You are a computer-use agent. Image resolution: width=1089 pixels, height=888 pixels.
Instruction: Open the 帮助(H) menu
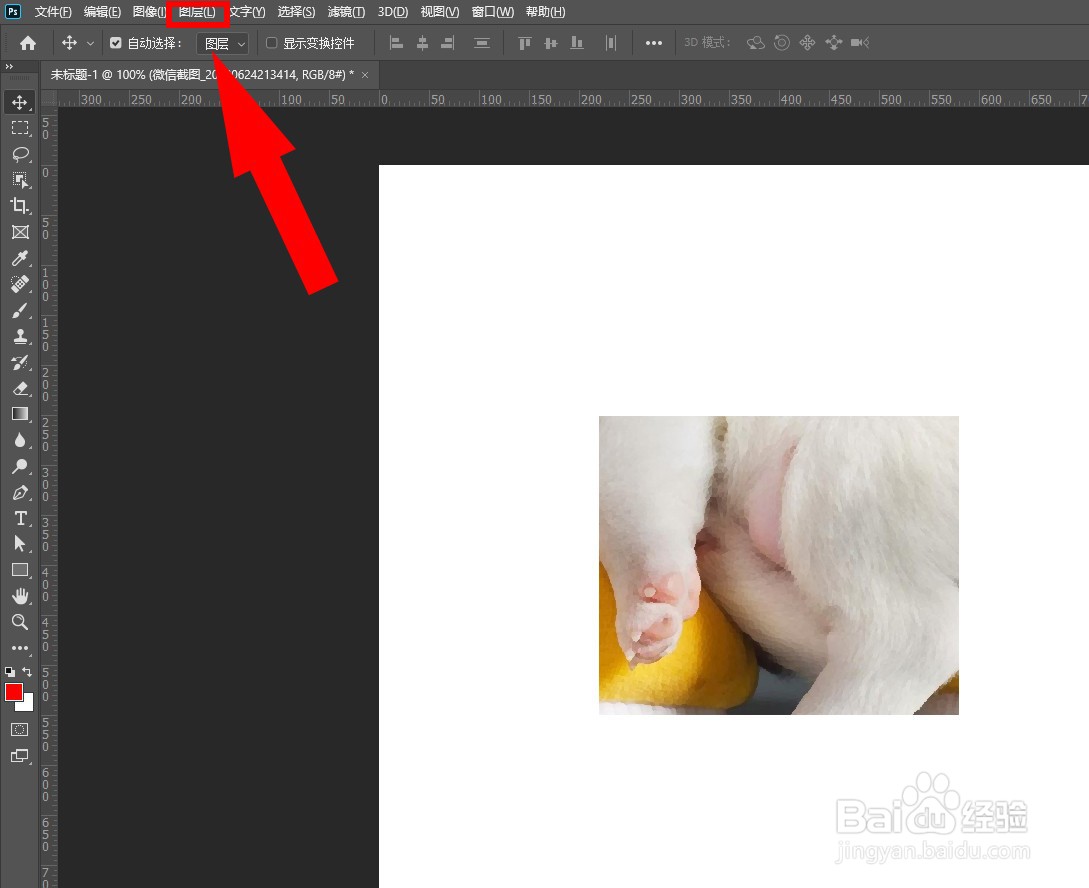coord(545,12)
